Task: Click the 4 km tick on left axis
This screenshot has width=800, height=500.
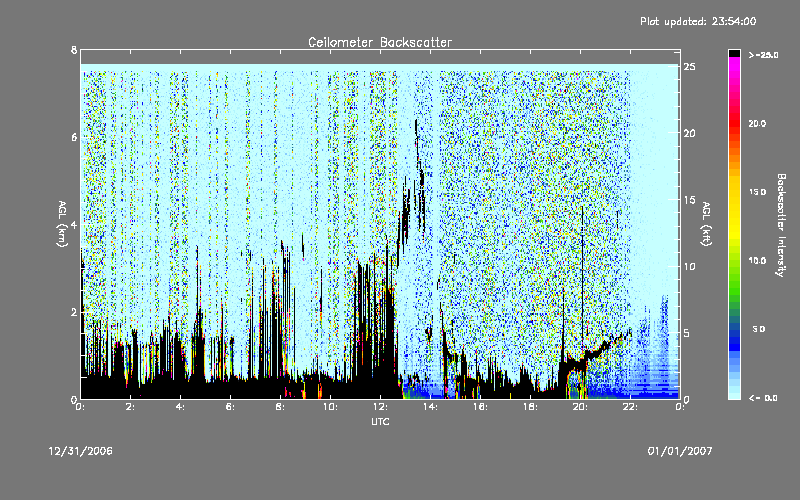Action: (x=74, y=224)
